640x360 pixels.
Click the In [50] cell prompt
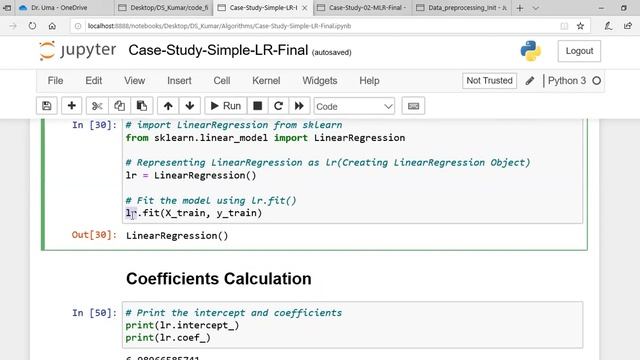click(x=94, y=313)
